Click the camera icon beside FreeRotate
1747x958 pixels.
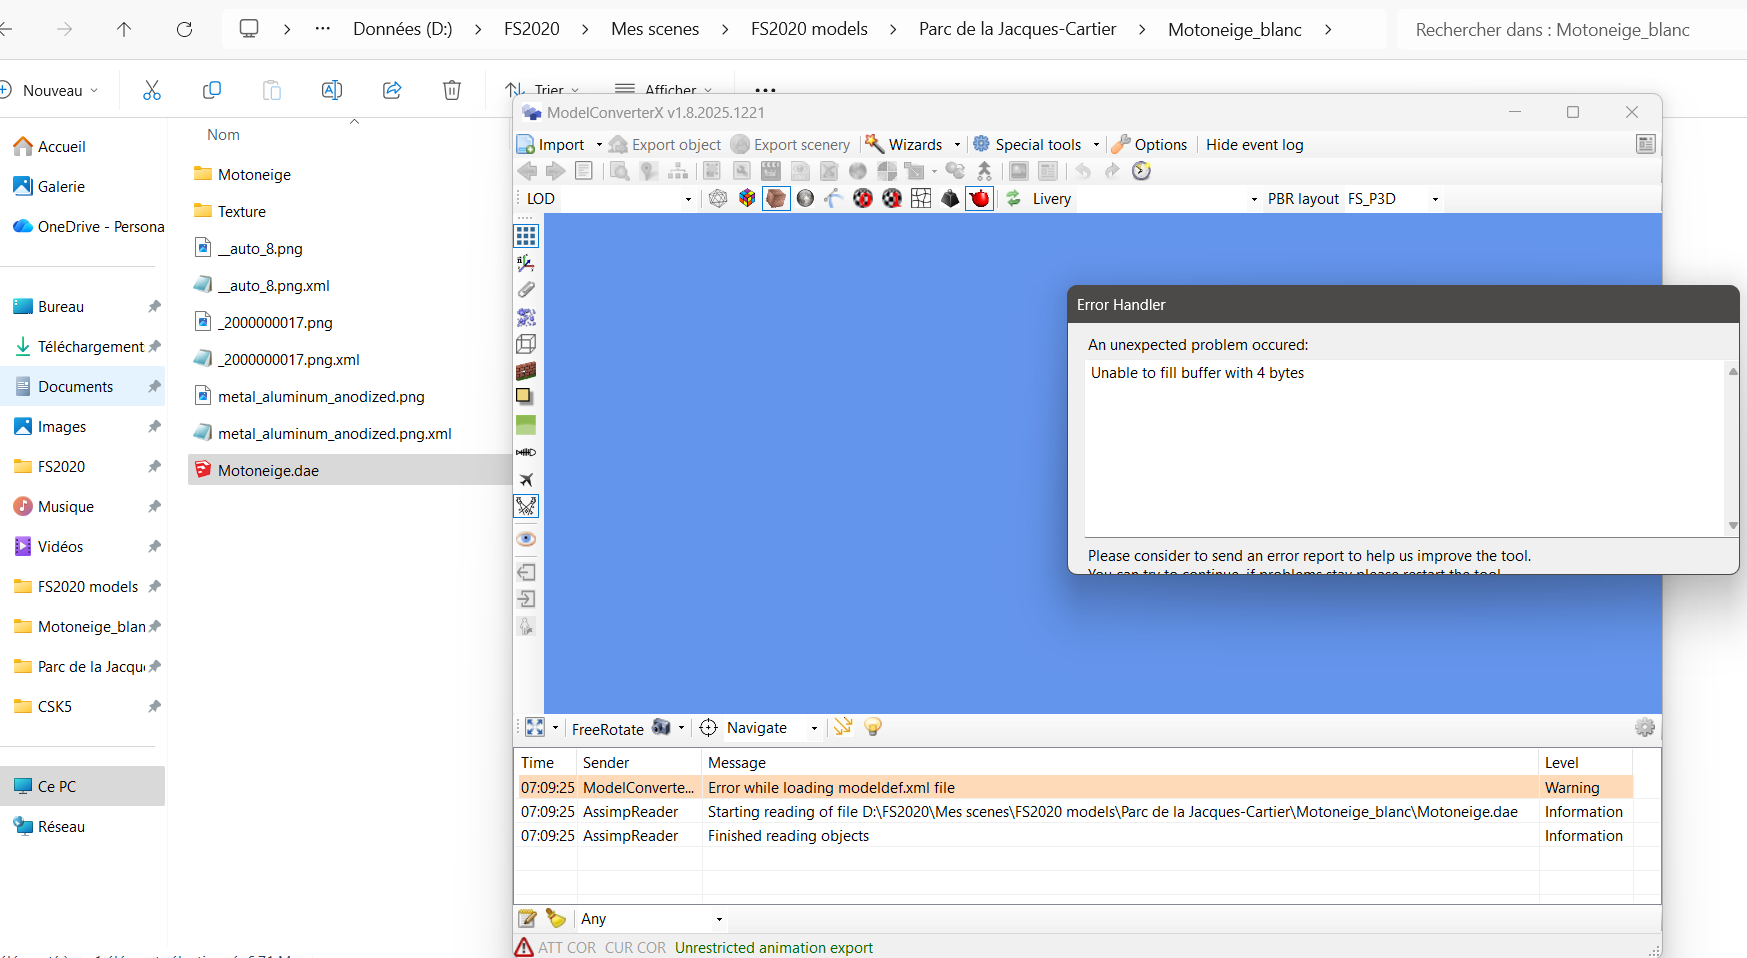[661, 727]
